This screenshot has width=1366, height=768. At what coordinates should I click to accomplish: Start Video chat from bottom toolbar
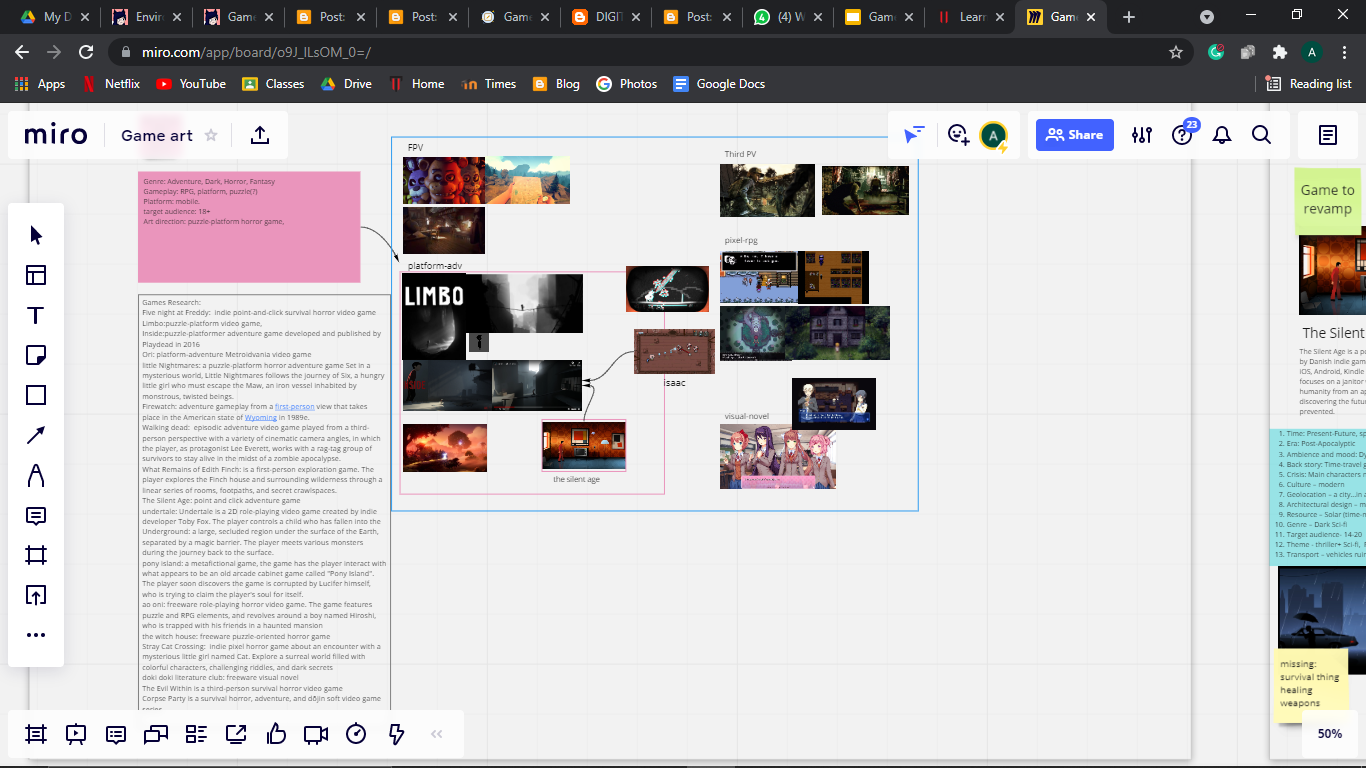(x=316, y=734)
